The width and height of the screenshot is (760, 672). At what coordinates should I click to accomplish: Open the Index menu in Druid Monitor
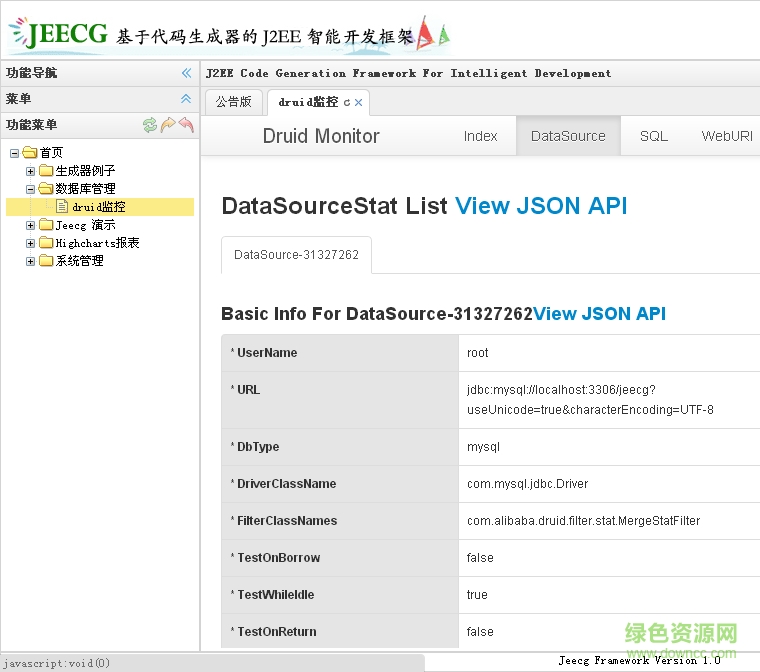[x=480, y=136]
